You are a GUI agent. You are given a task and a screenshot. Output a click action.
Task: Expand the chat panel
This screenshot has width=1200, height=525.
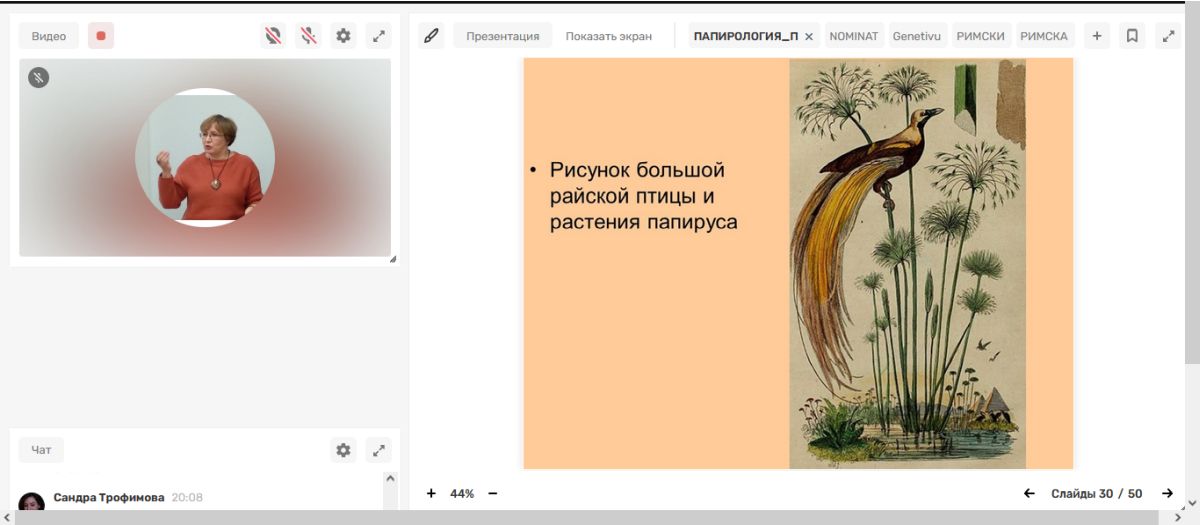[378, 450]
